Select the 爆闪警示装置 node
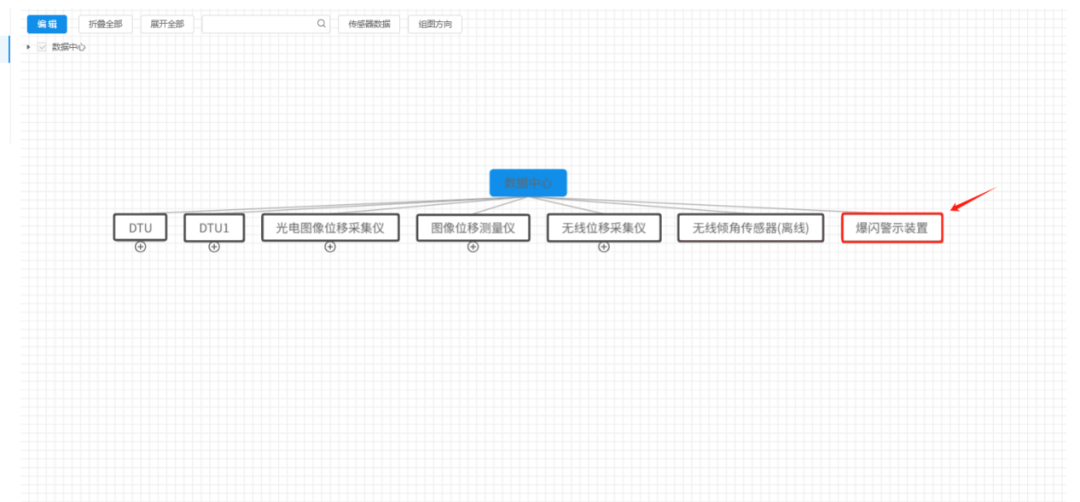This screenshot has width=1080, height=502. point(891,228)
